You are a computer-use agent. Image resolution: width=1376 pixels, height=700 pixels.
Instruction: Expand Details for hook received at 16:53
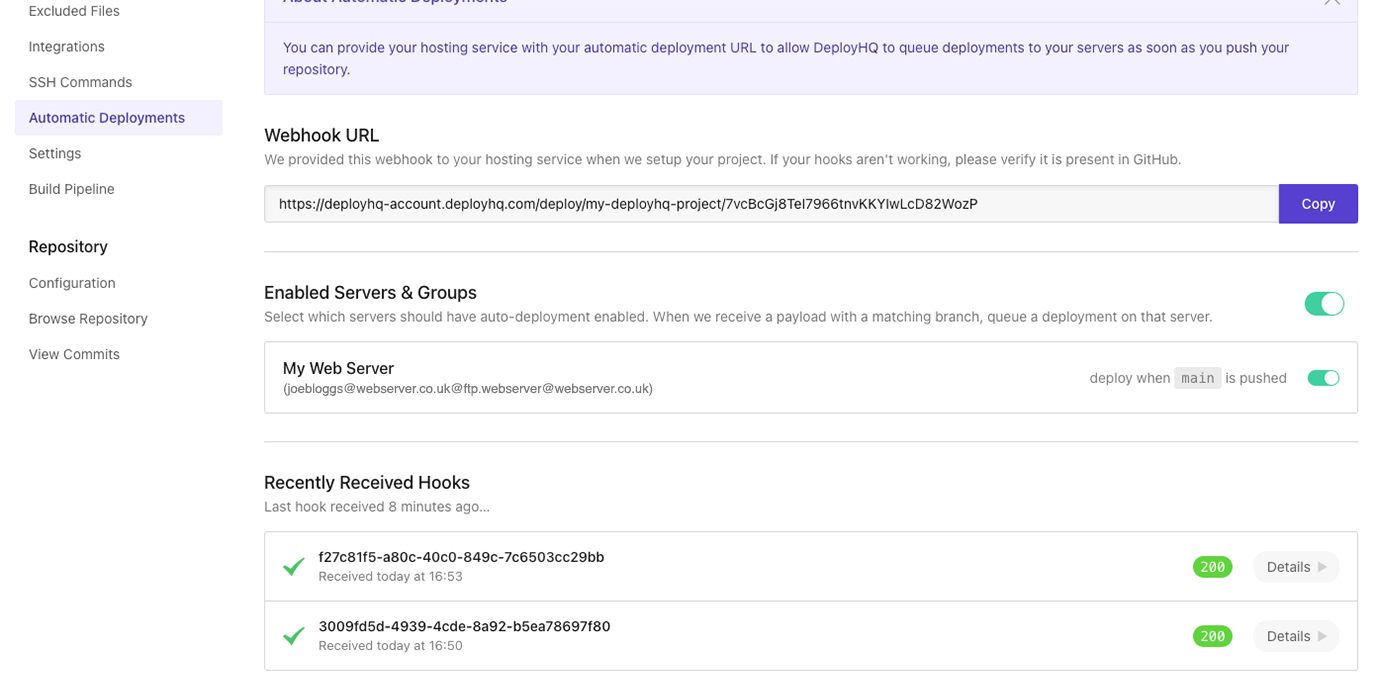(1295, 567)
